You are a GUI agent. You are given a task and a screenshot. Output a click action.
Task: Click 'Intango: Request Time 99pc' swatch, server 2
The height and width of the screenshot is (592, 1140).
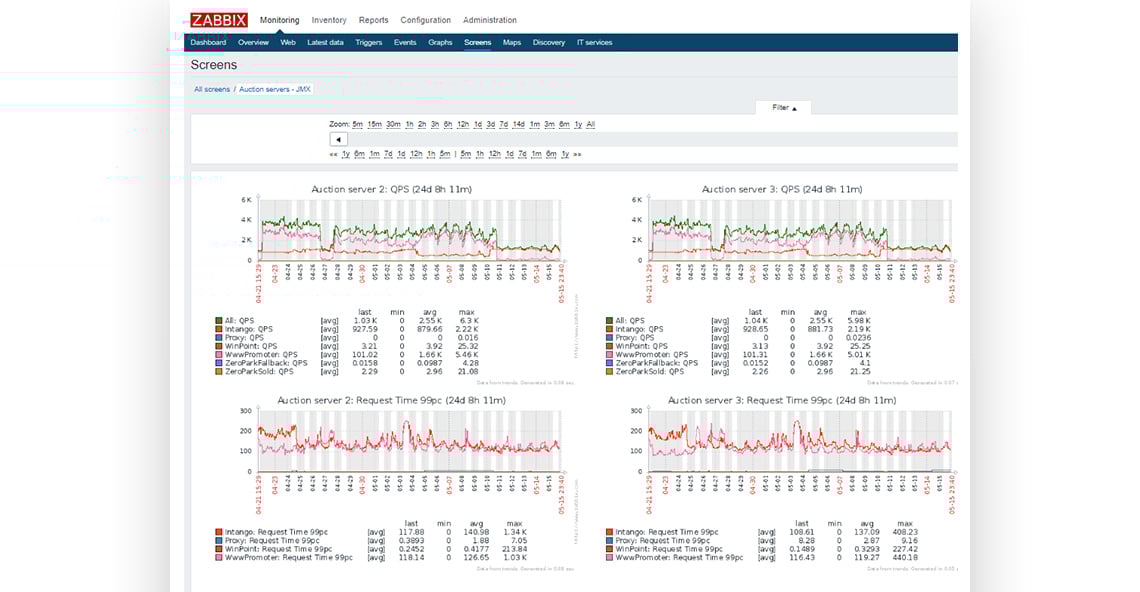(218, 532)
